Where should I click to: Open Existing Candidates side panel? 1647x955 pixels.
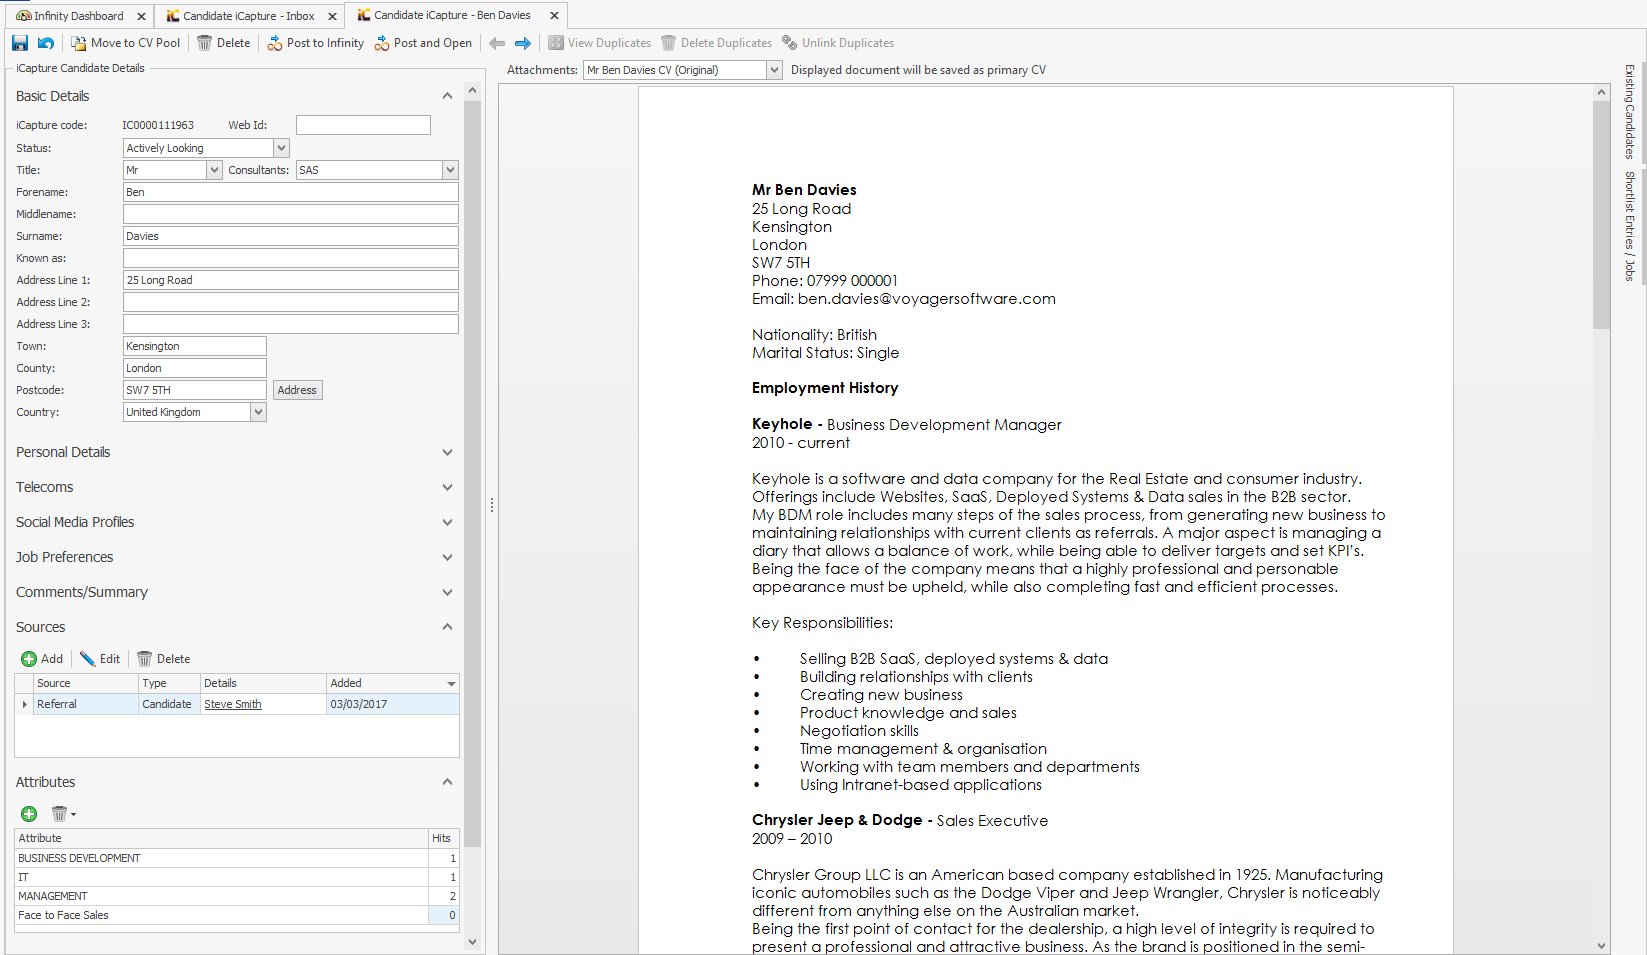point(1629,112)
